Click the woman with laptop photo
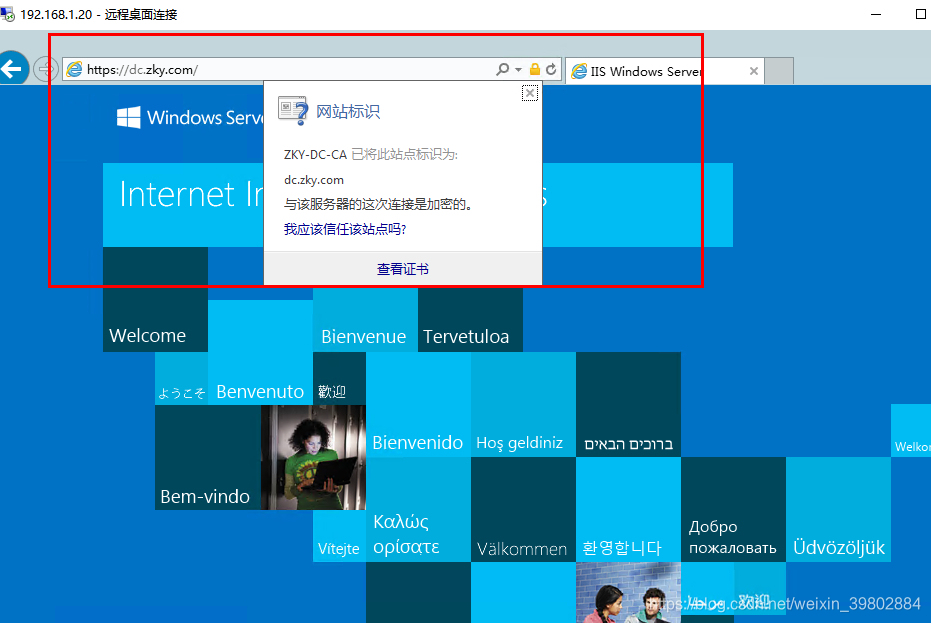 (x=314, y=457)
